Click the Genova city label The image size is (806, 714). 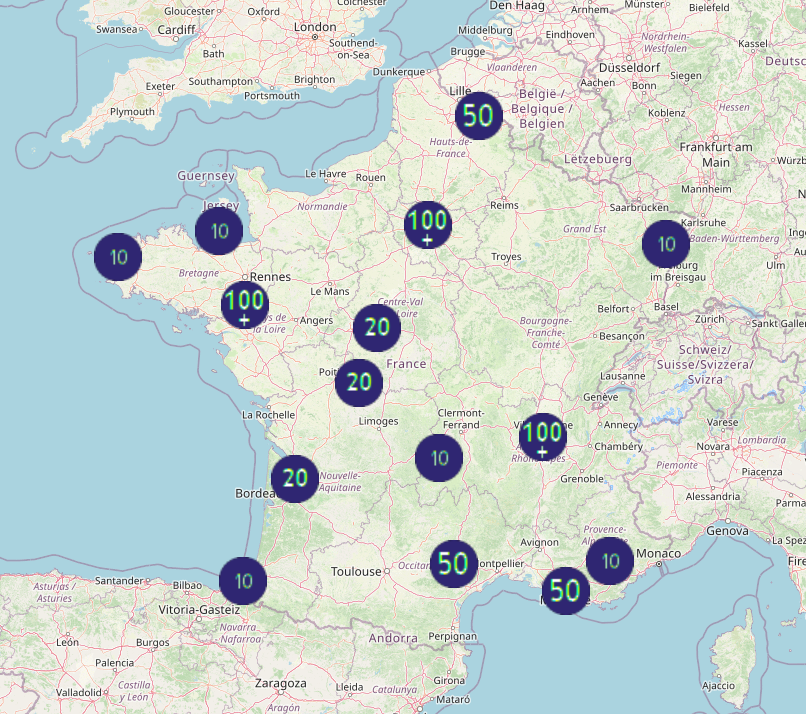tap(727, 531)
